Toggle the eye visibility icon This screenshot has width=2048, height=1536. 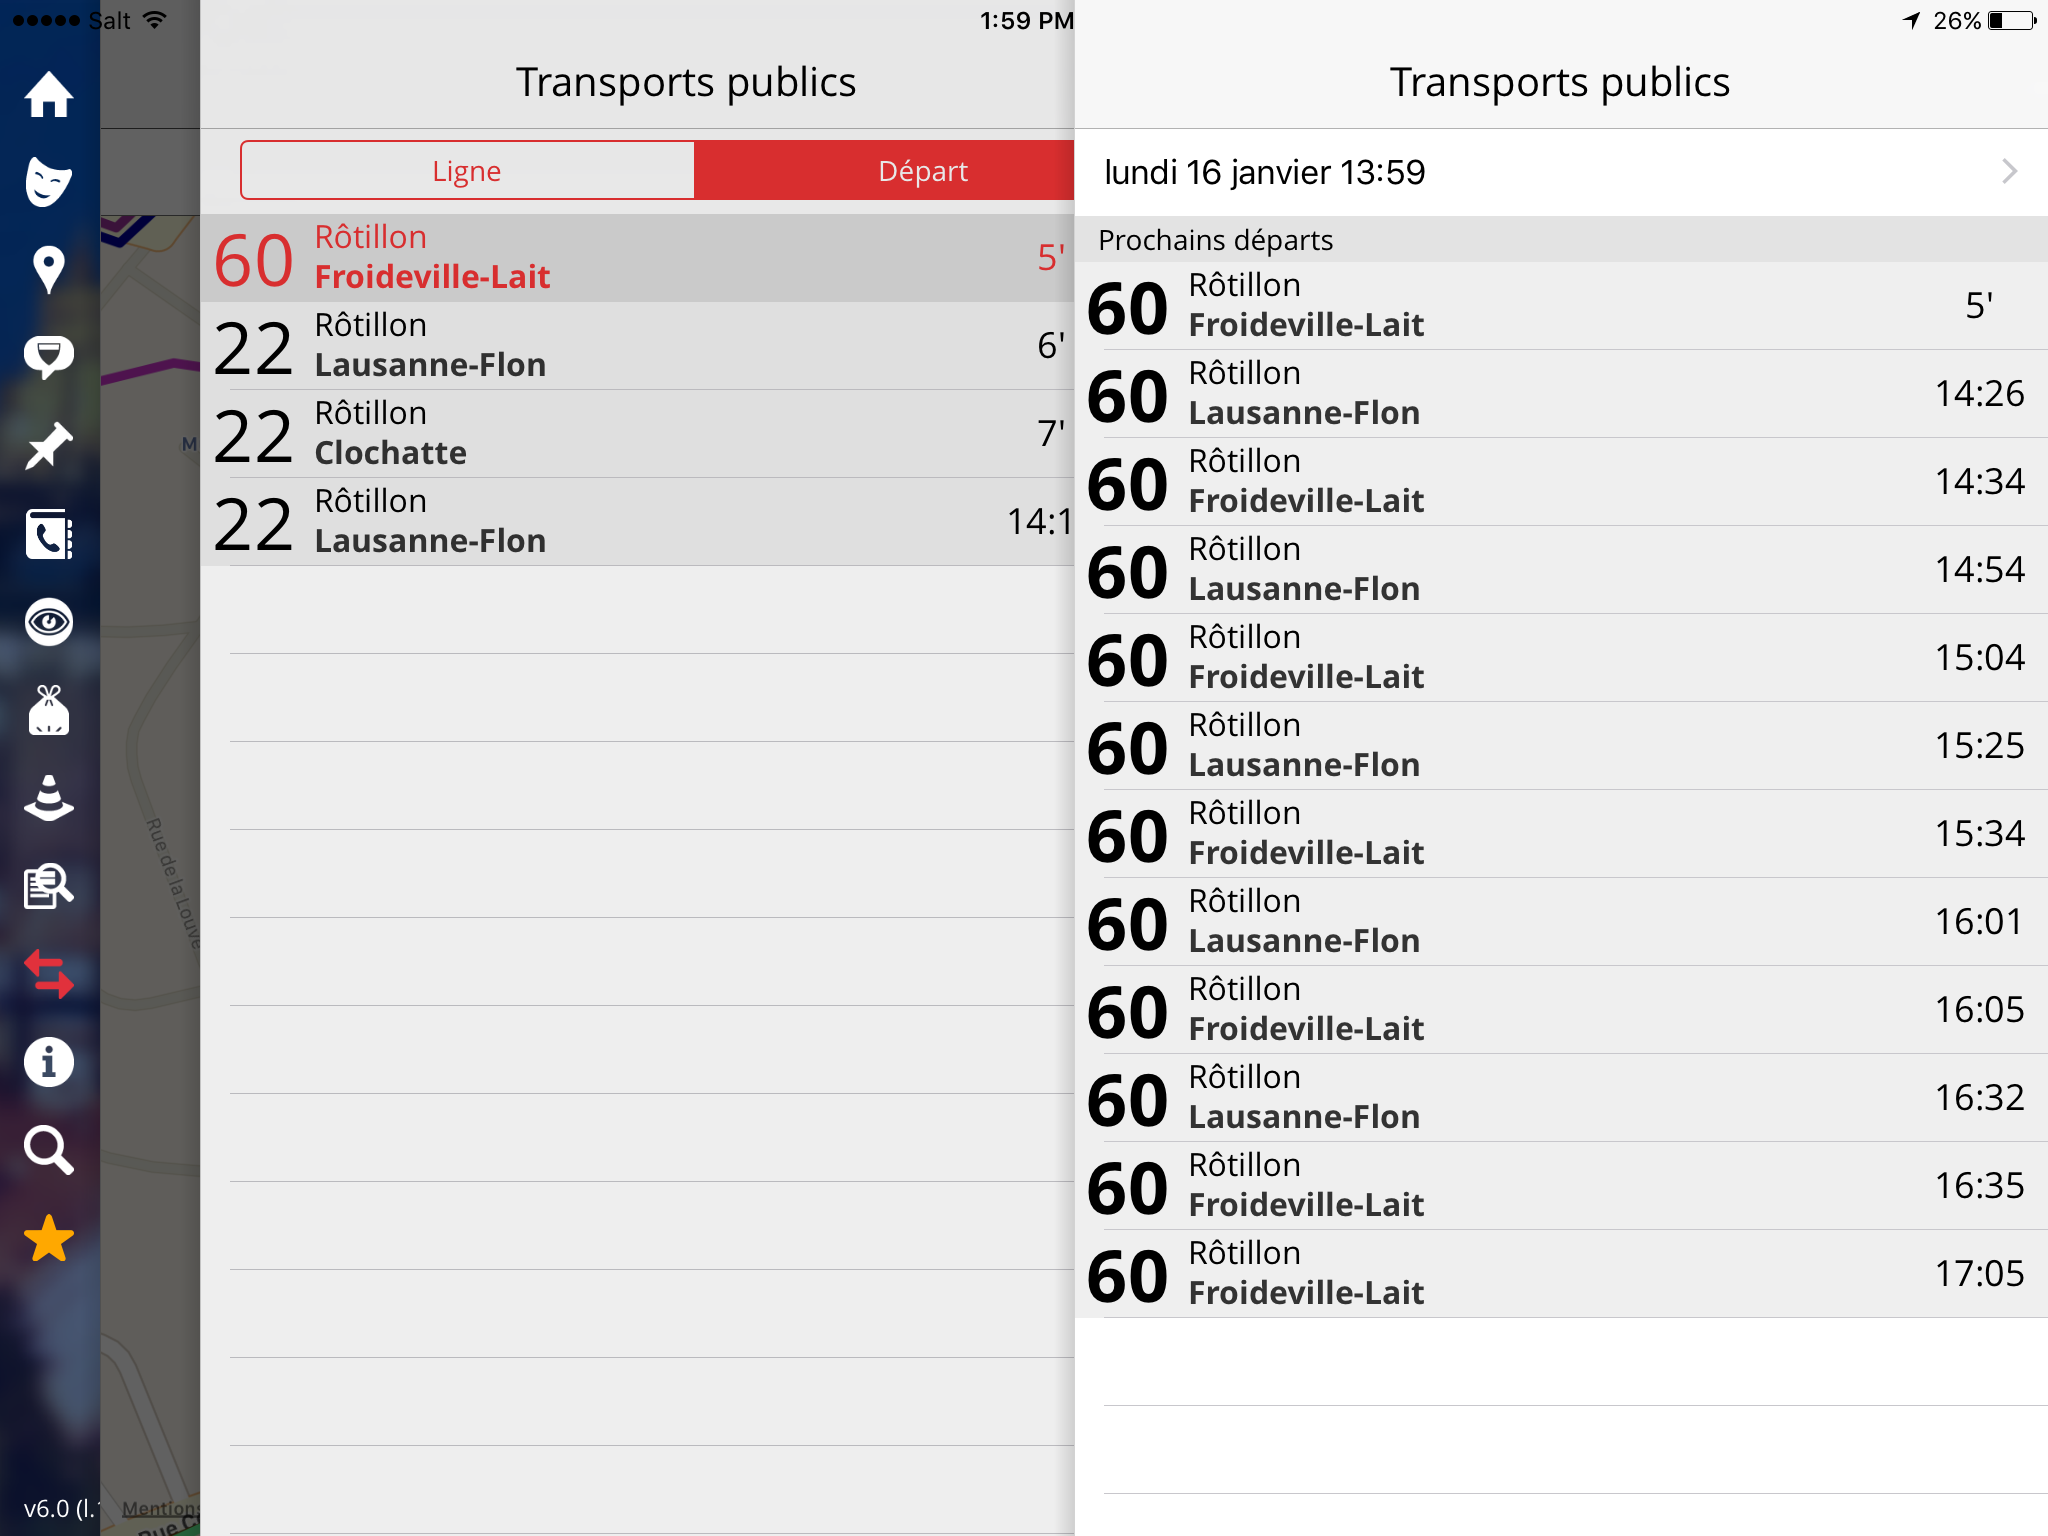tap(48, 622)
